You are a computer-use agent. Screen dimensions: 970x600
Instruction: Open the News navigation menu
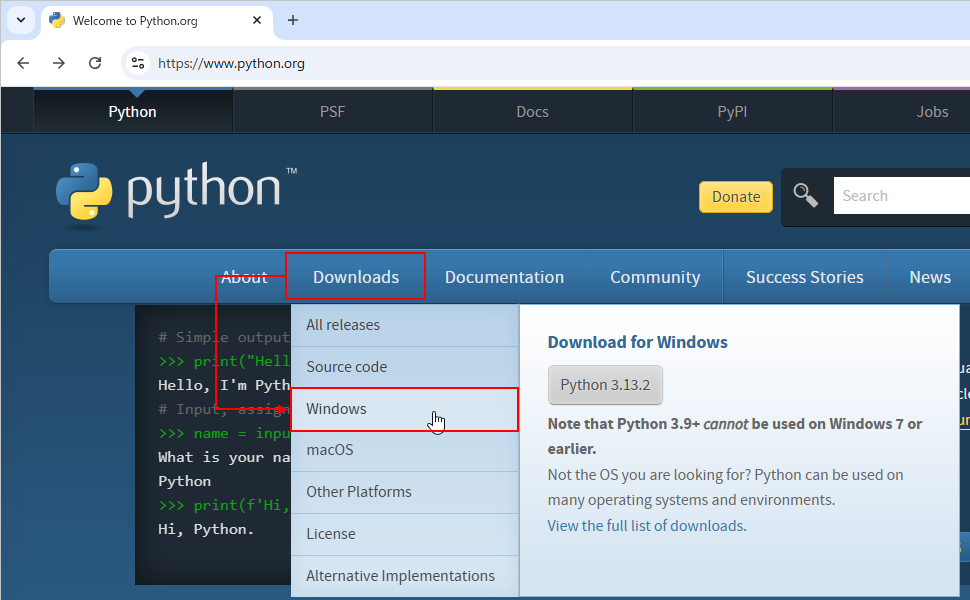click(x=930, y=277)
